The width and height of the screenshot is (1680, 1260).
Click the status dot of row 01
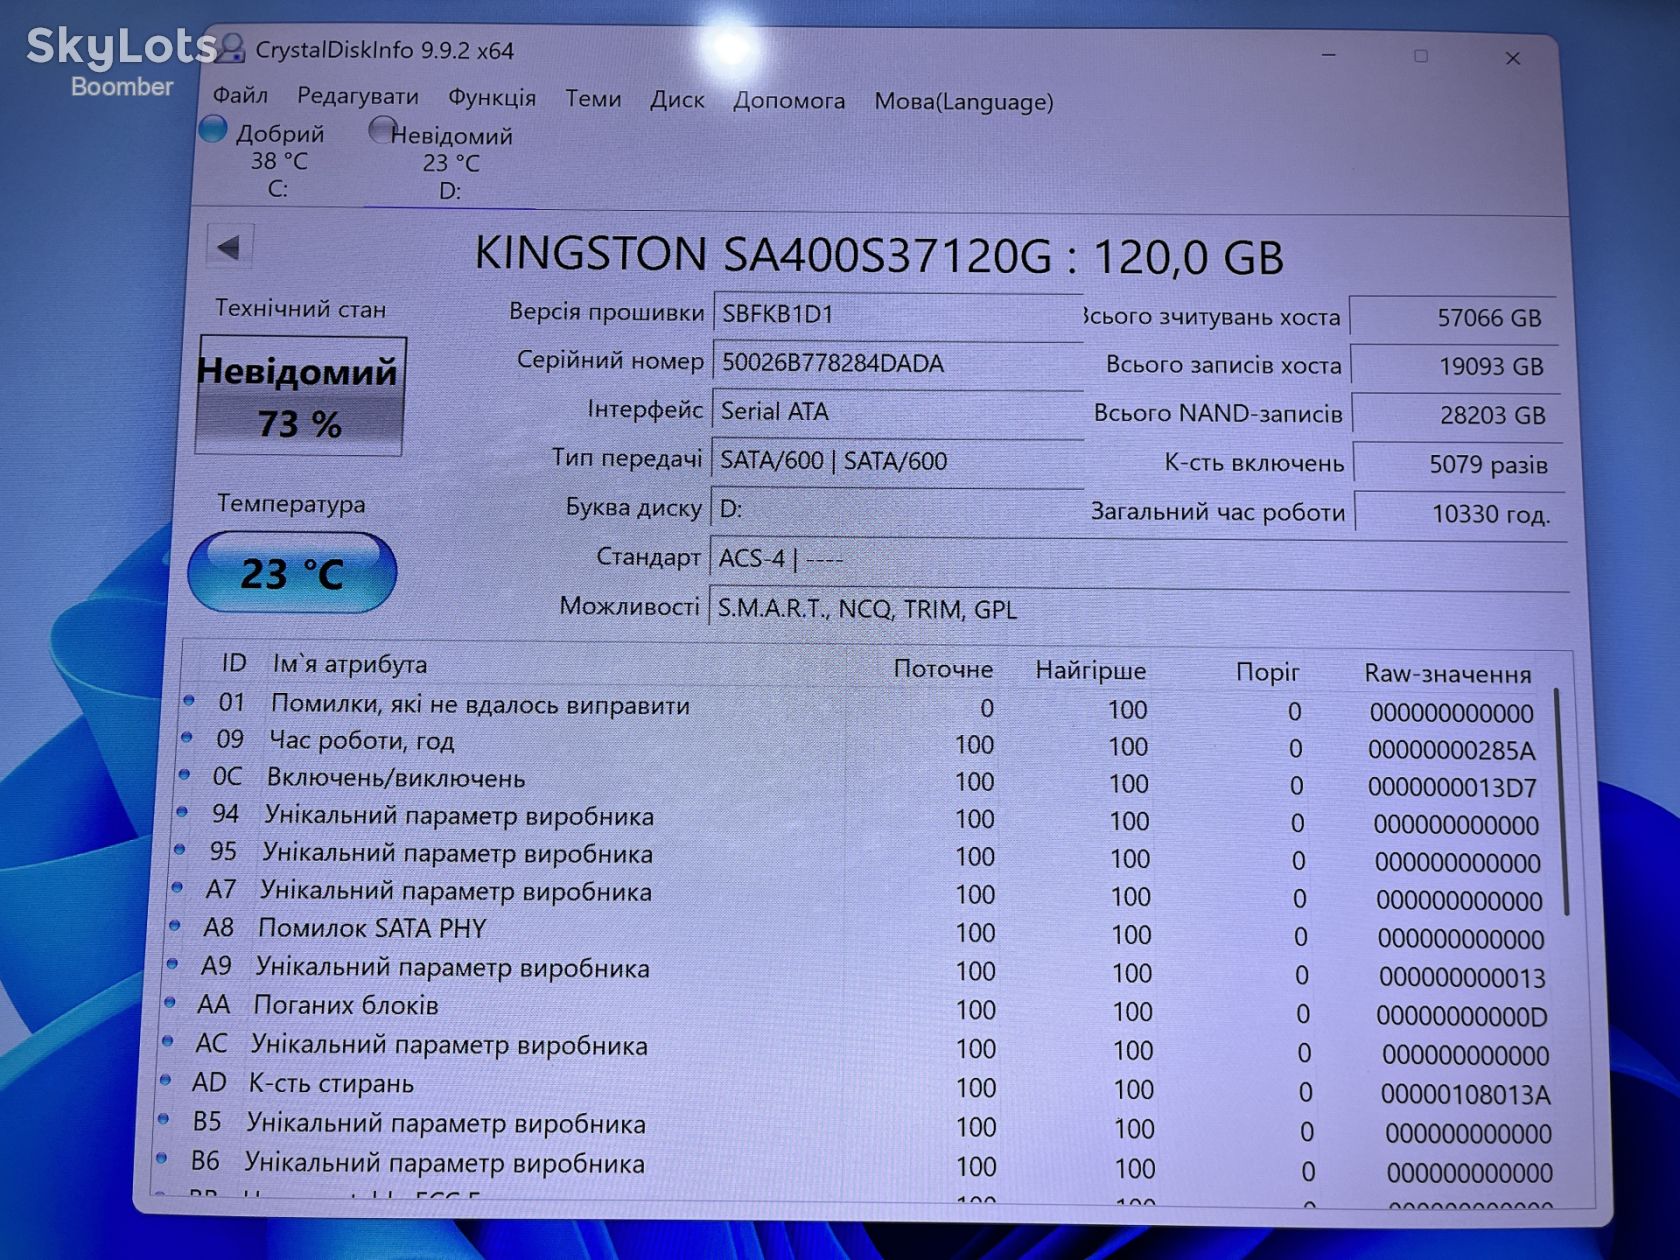[x=189, y=701]
